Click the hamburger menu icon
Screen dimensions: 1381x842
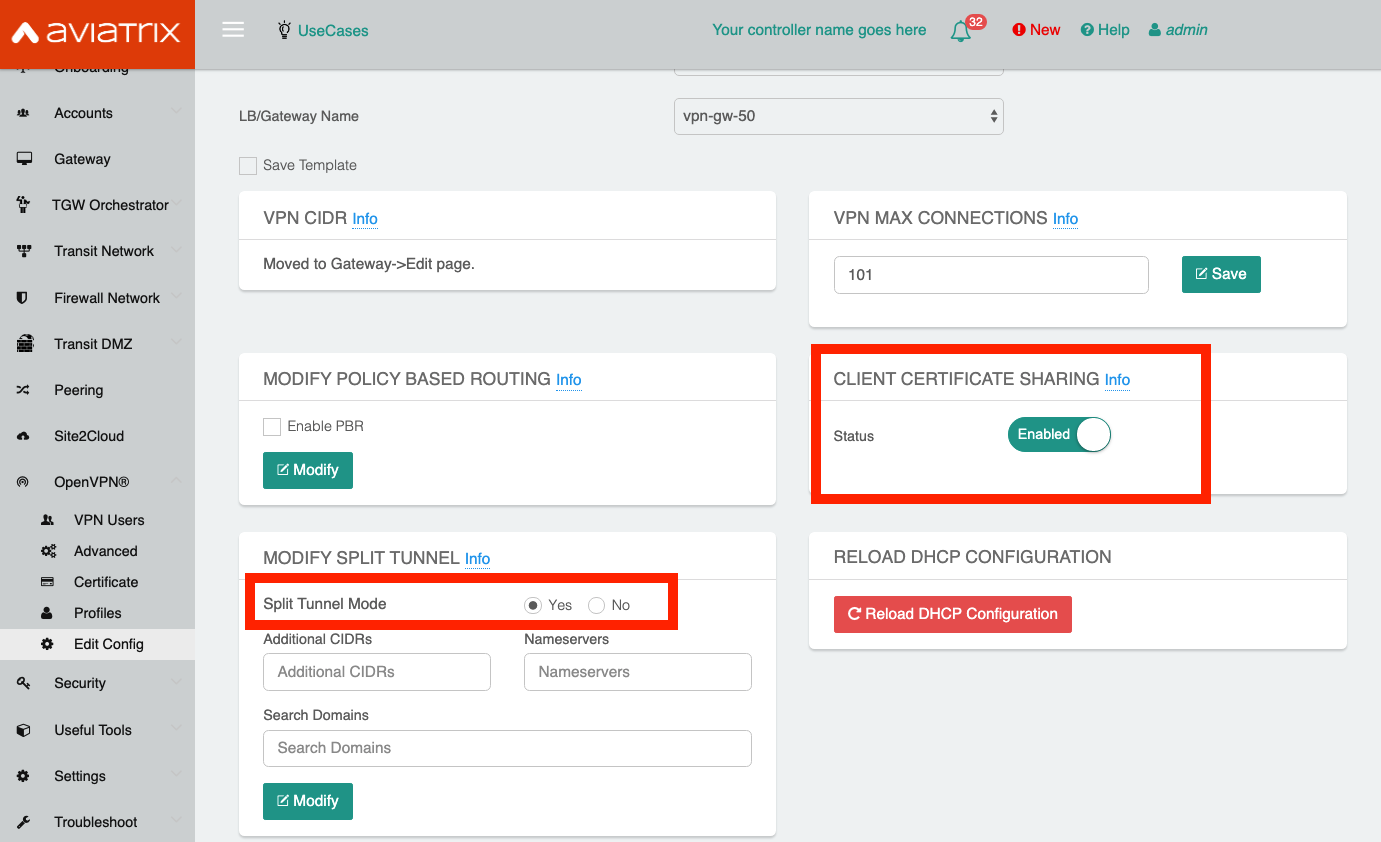coord(233,30)
